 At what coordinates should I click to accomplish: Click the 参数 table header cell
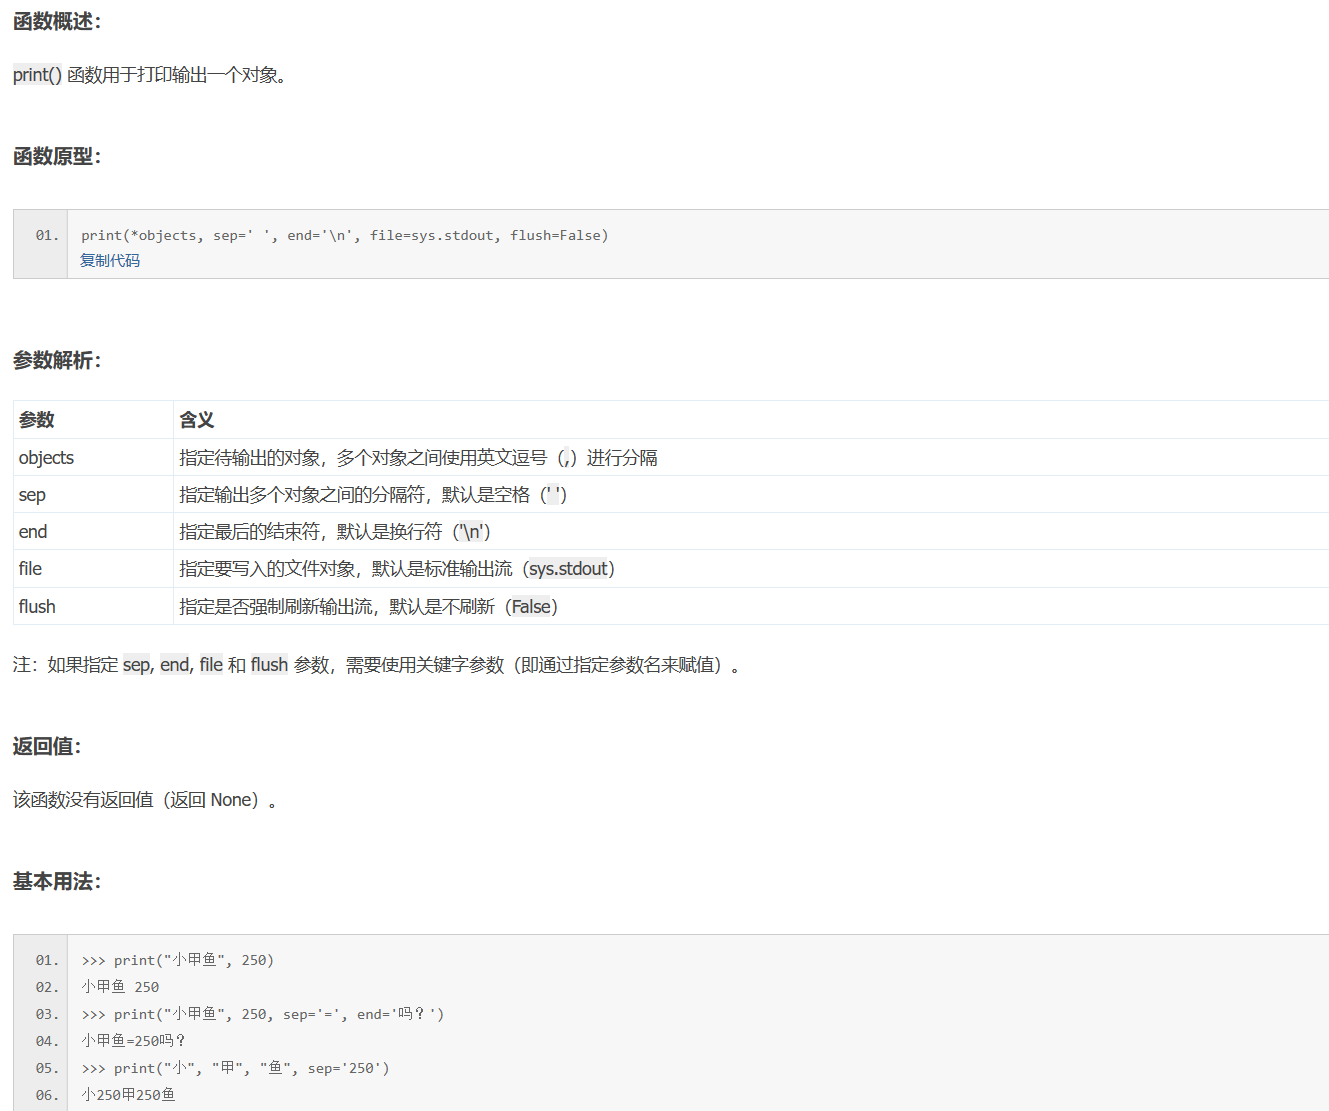[x=93, y=420]
